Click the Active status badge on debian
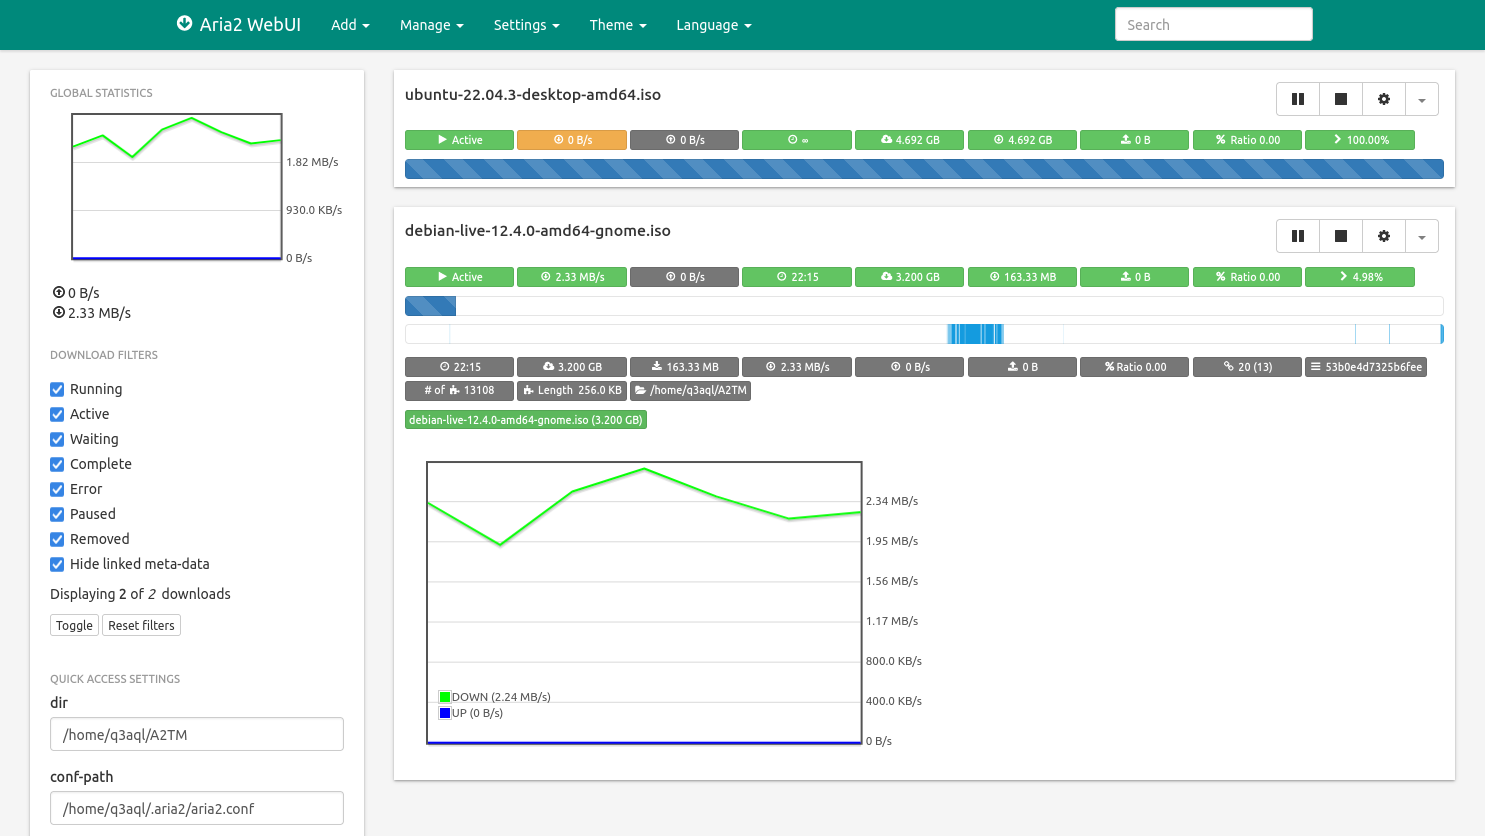 [x=459, y=277]
